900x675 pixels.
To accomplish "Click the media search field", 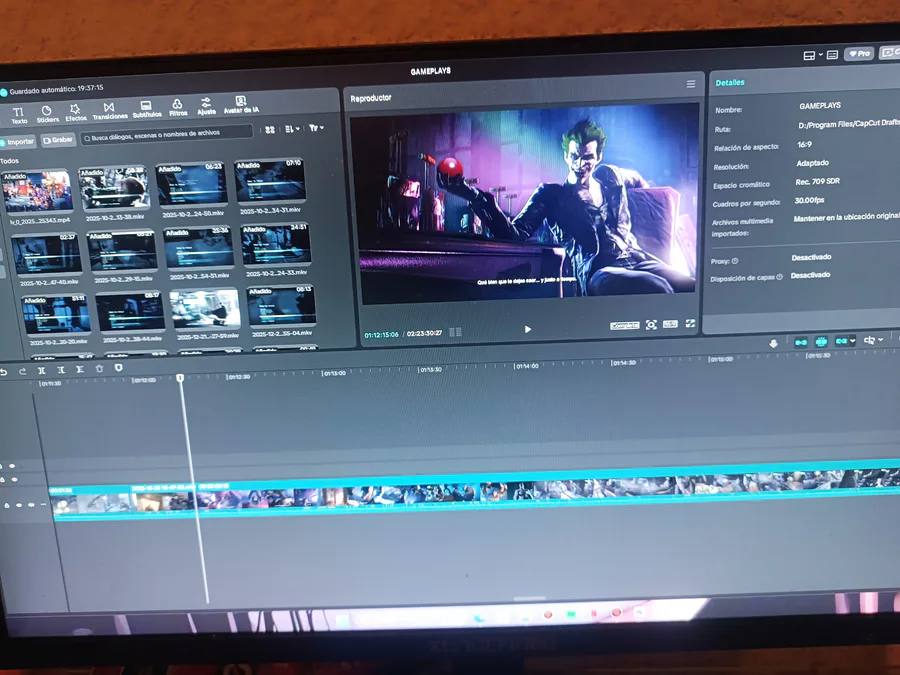I will point(166,134).
